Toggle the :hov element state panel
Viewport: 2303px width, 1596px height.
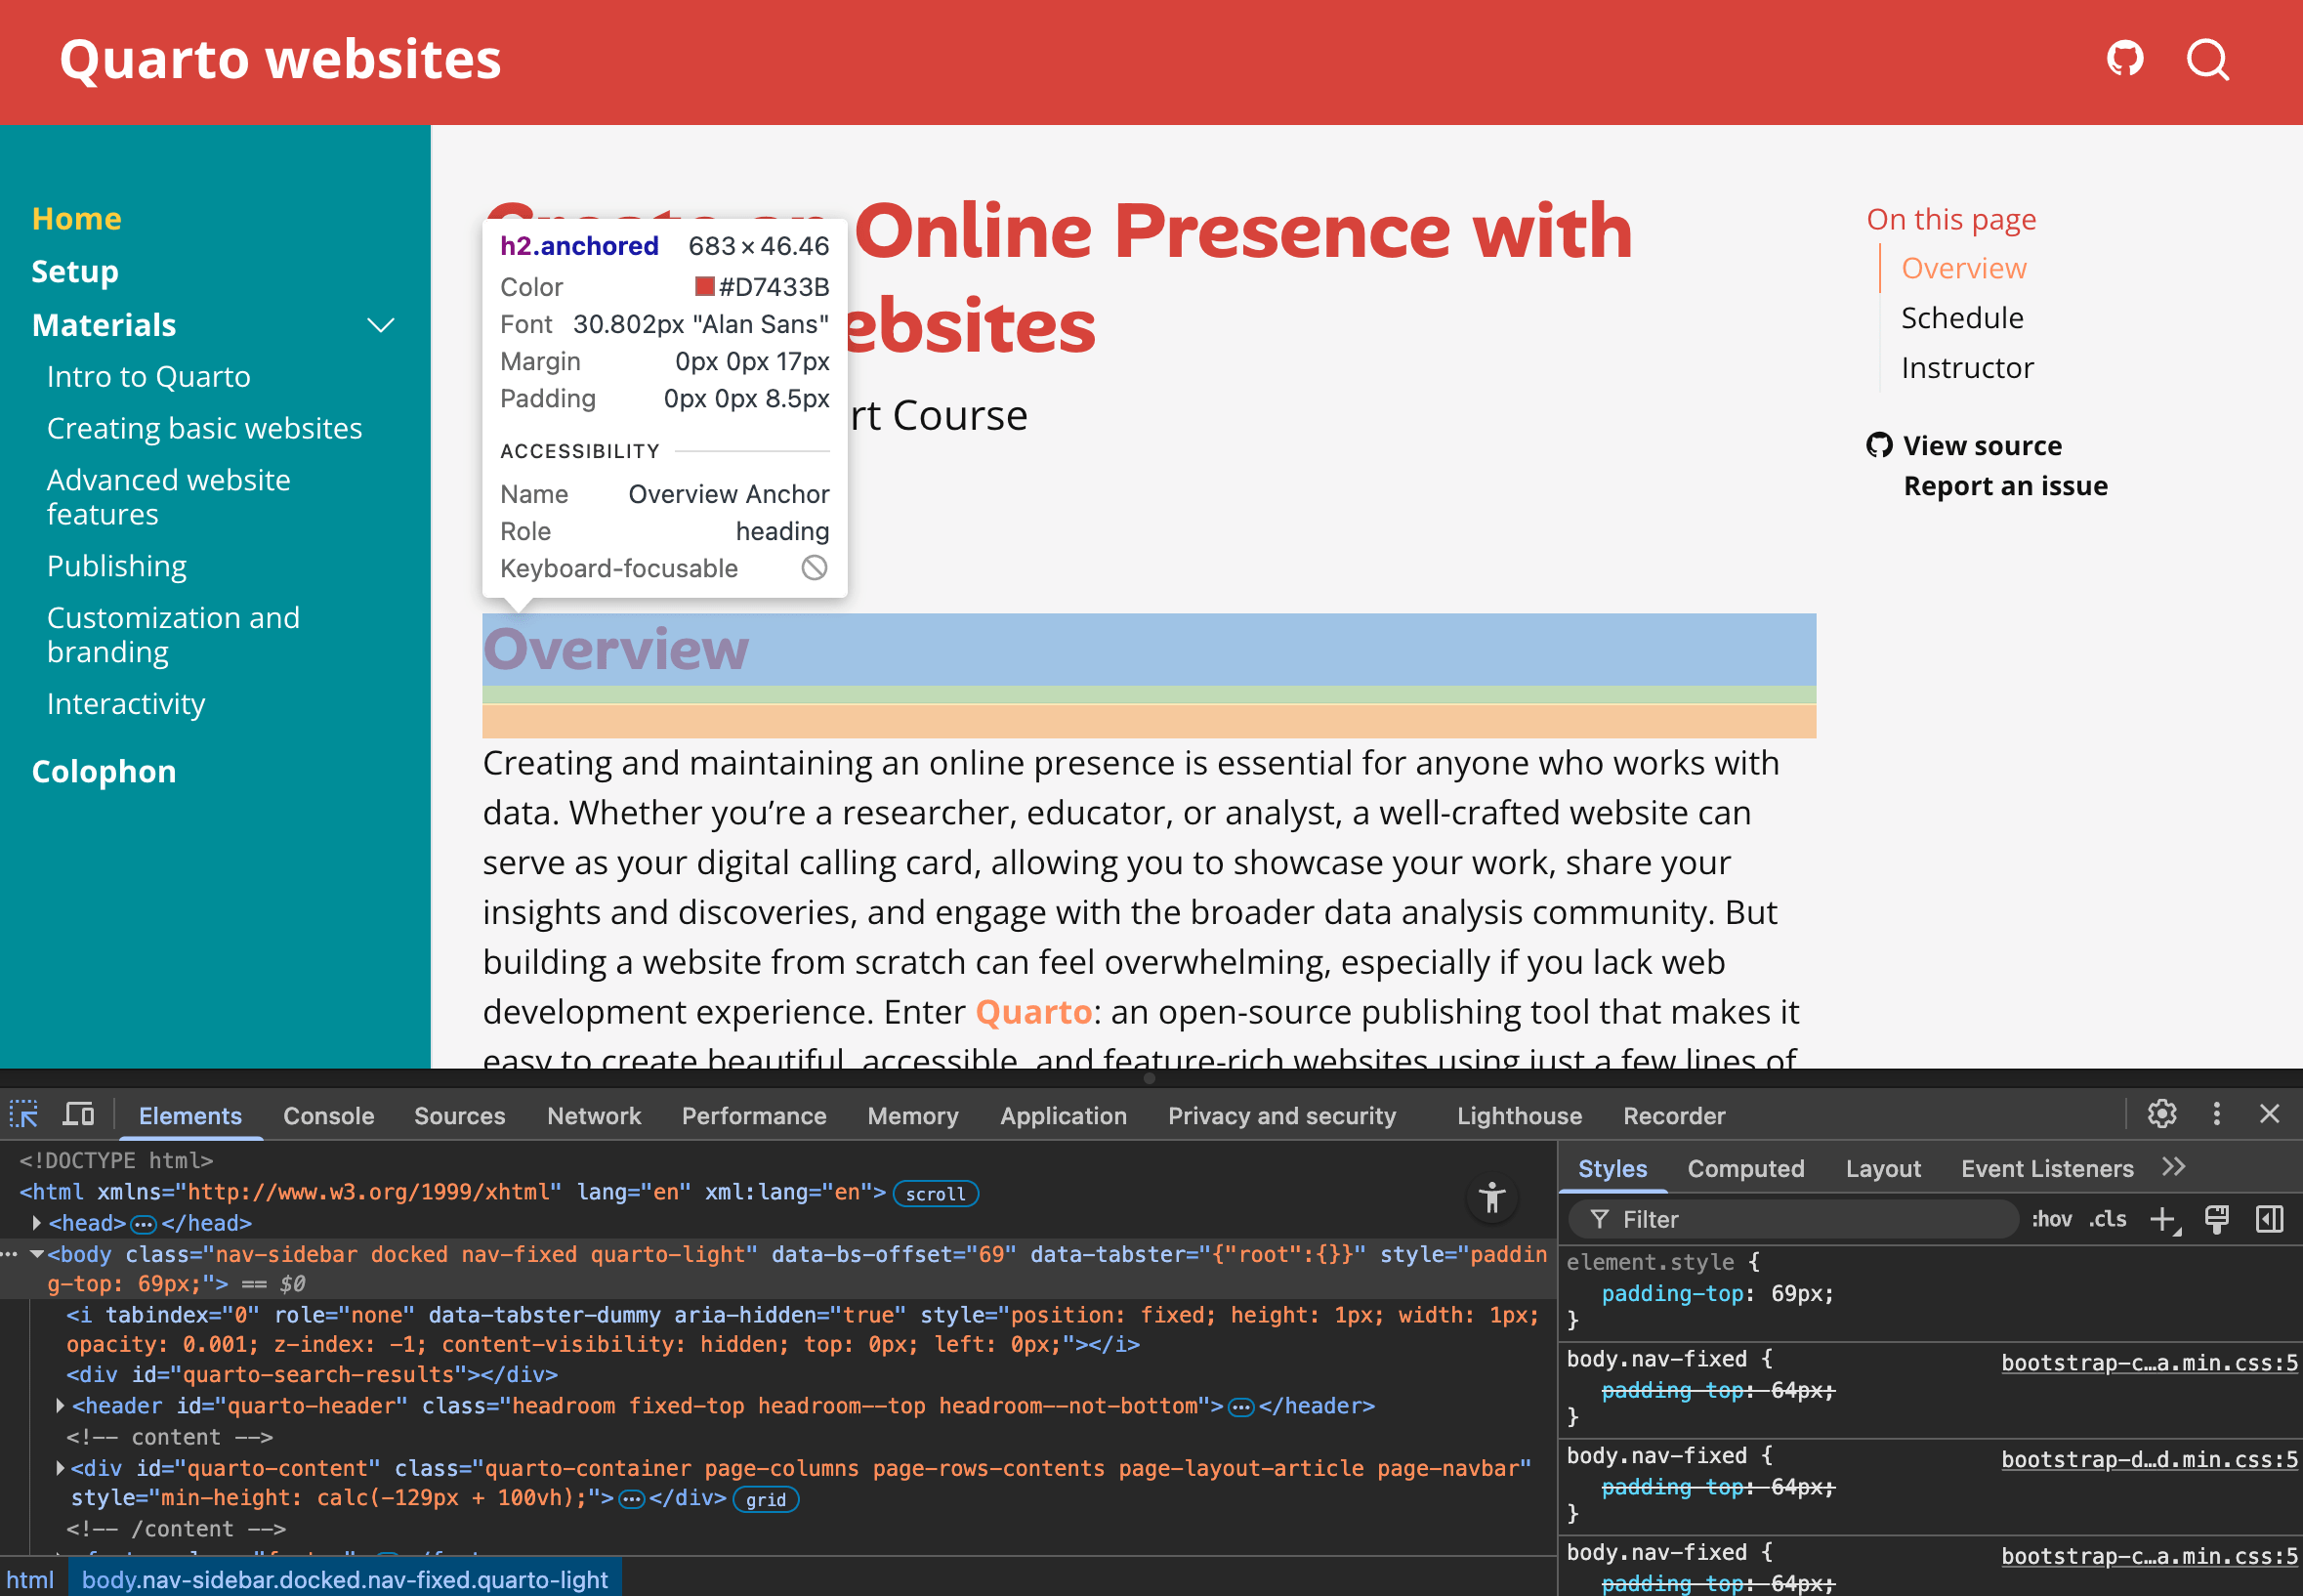(2051, 1219)
